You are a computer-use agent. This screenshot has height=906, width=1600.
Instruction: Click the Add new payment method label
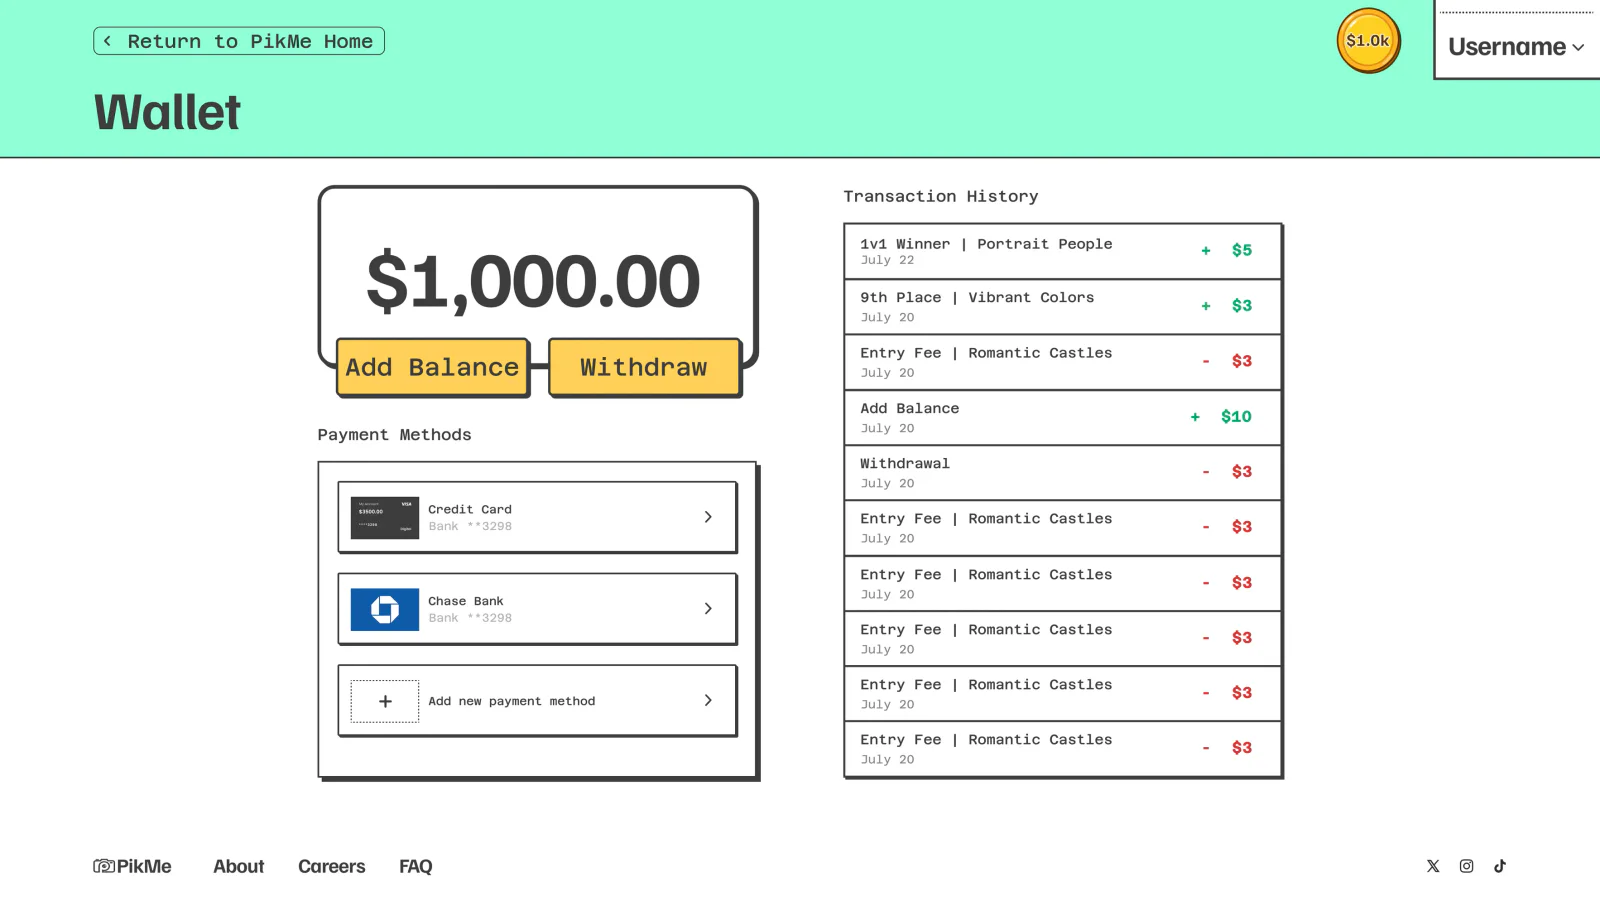pos(511,701)
